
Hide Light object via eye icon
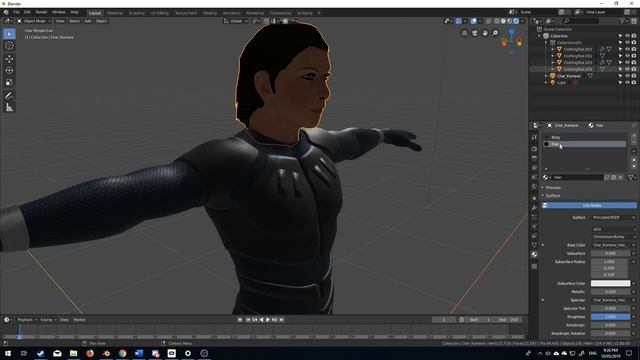coord(627,82)
